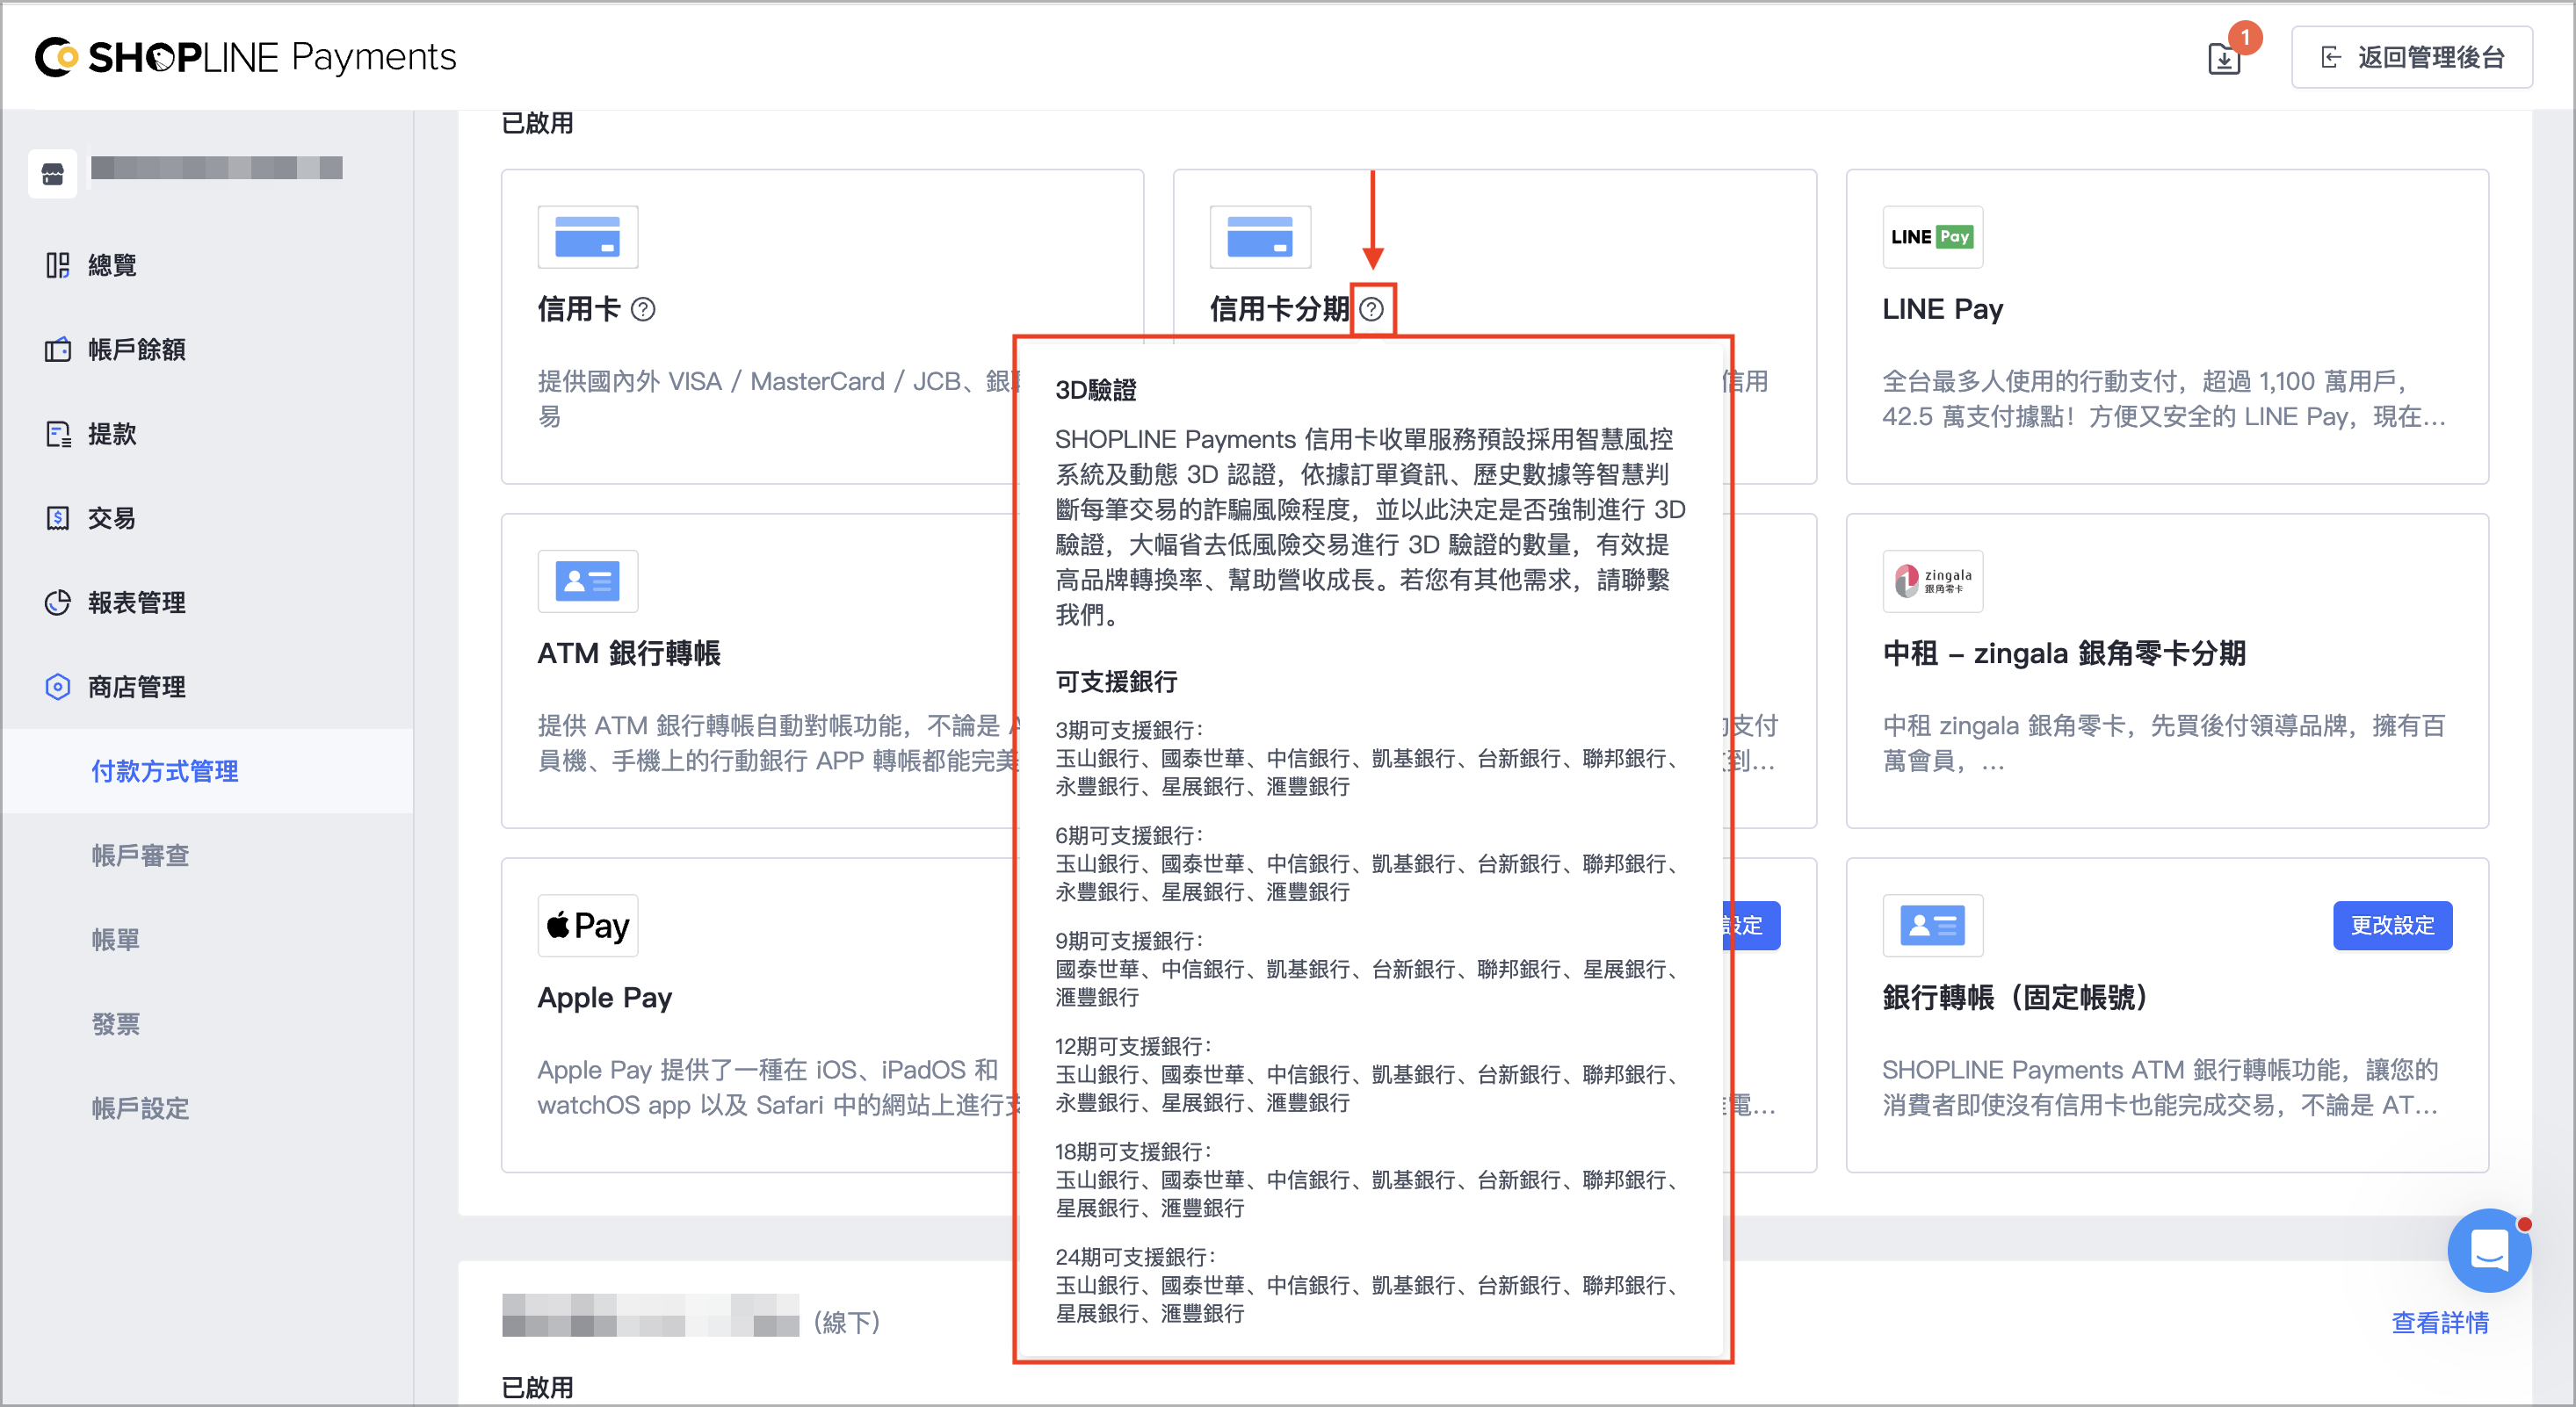Click the 銀行轉帳（固定帳號）title
Viewport: 2576px width, 1407px height.
coord(2016,998)
